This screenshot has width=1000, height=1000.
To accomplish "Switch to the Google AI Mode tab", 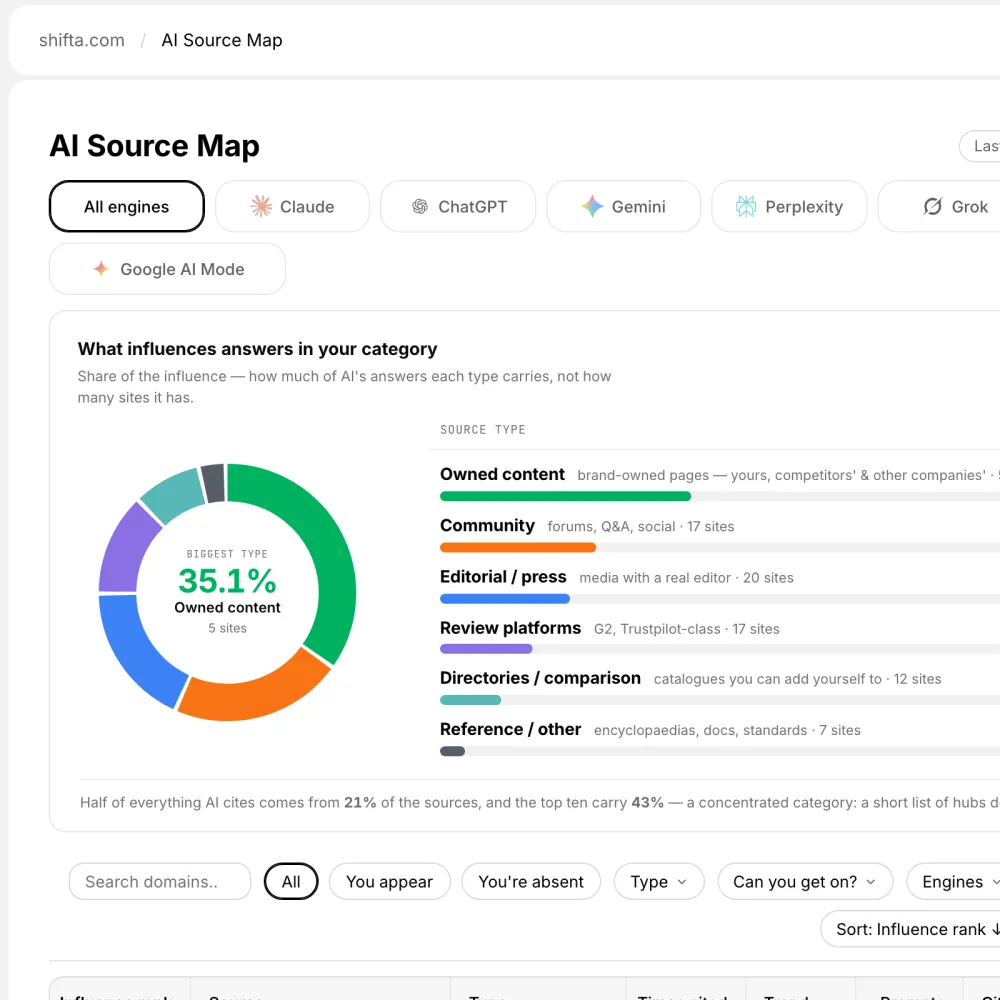I will [167, 269].
